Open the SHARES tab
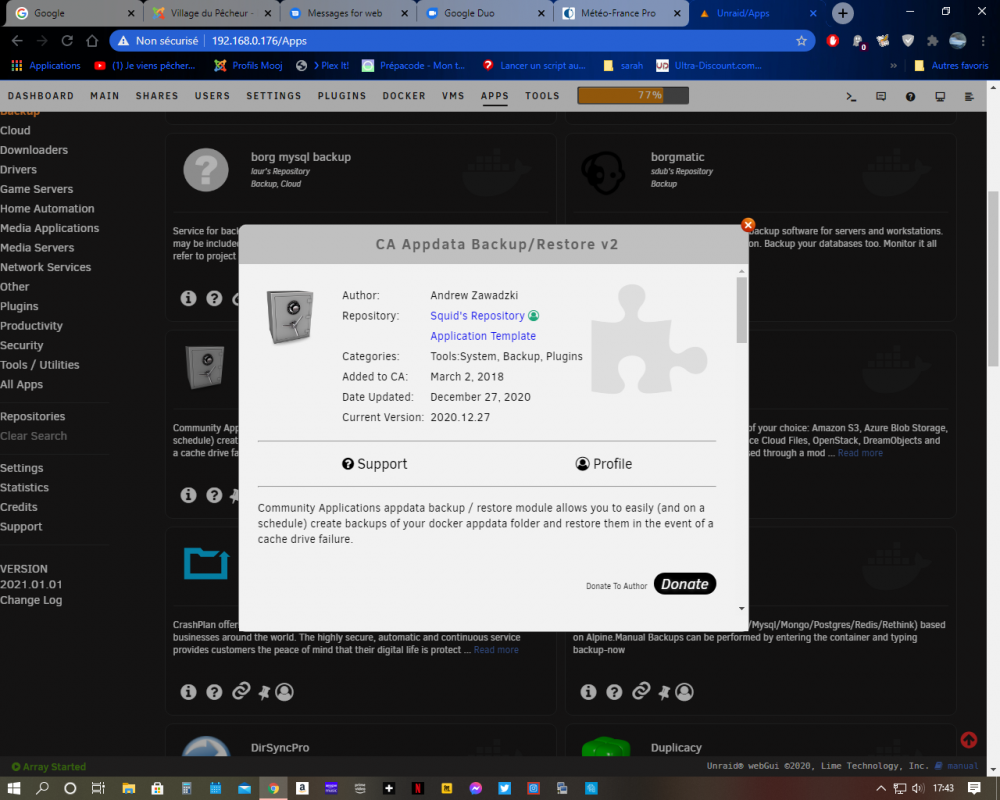1000x800 pixels. click(x=157, y=96)
